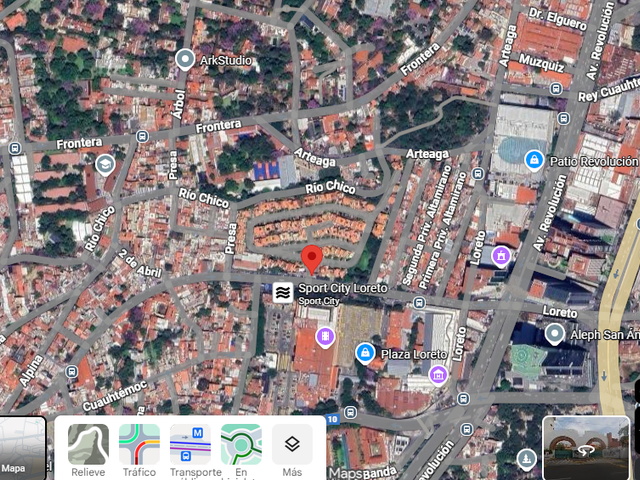Click the Primera Priv. Altamirano label

442,231
